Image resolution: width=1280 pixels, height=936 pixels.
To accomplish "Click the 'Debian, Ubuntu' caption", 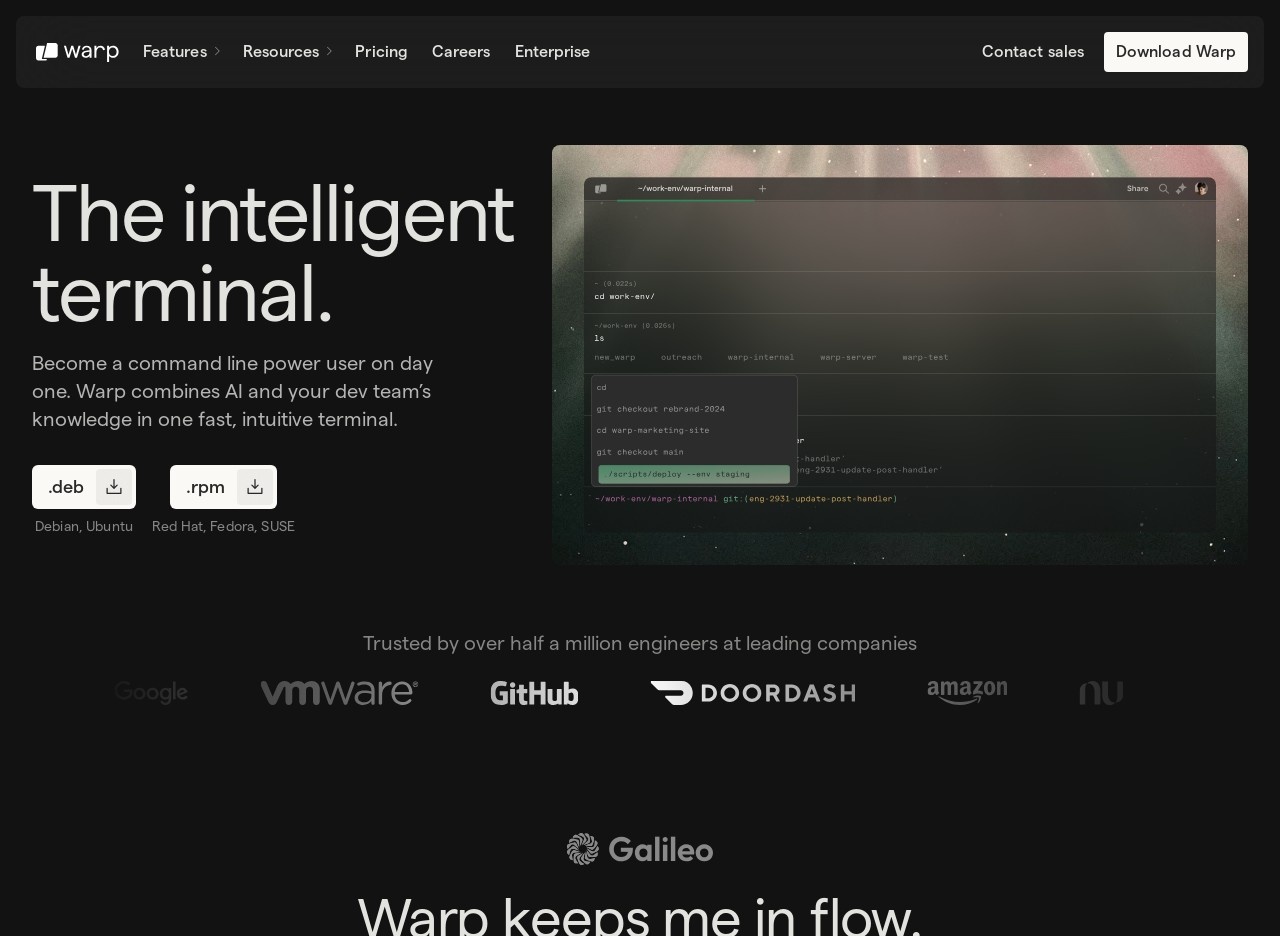I will [x=84, y=527].
